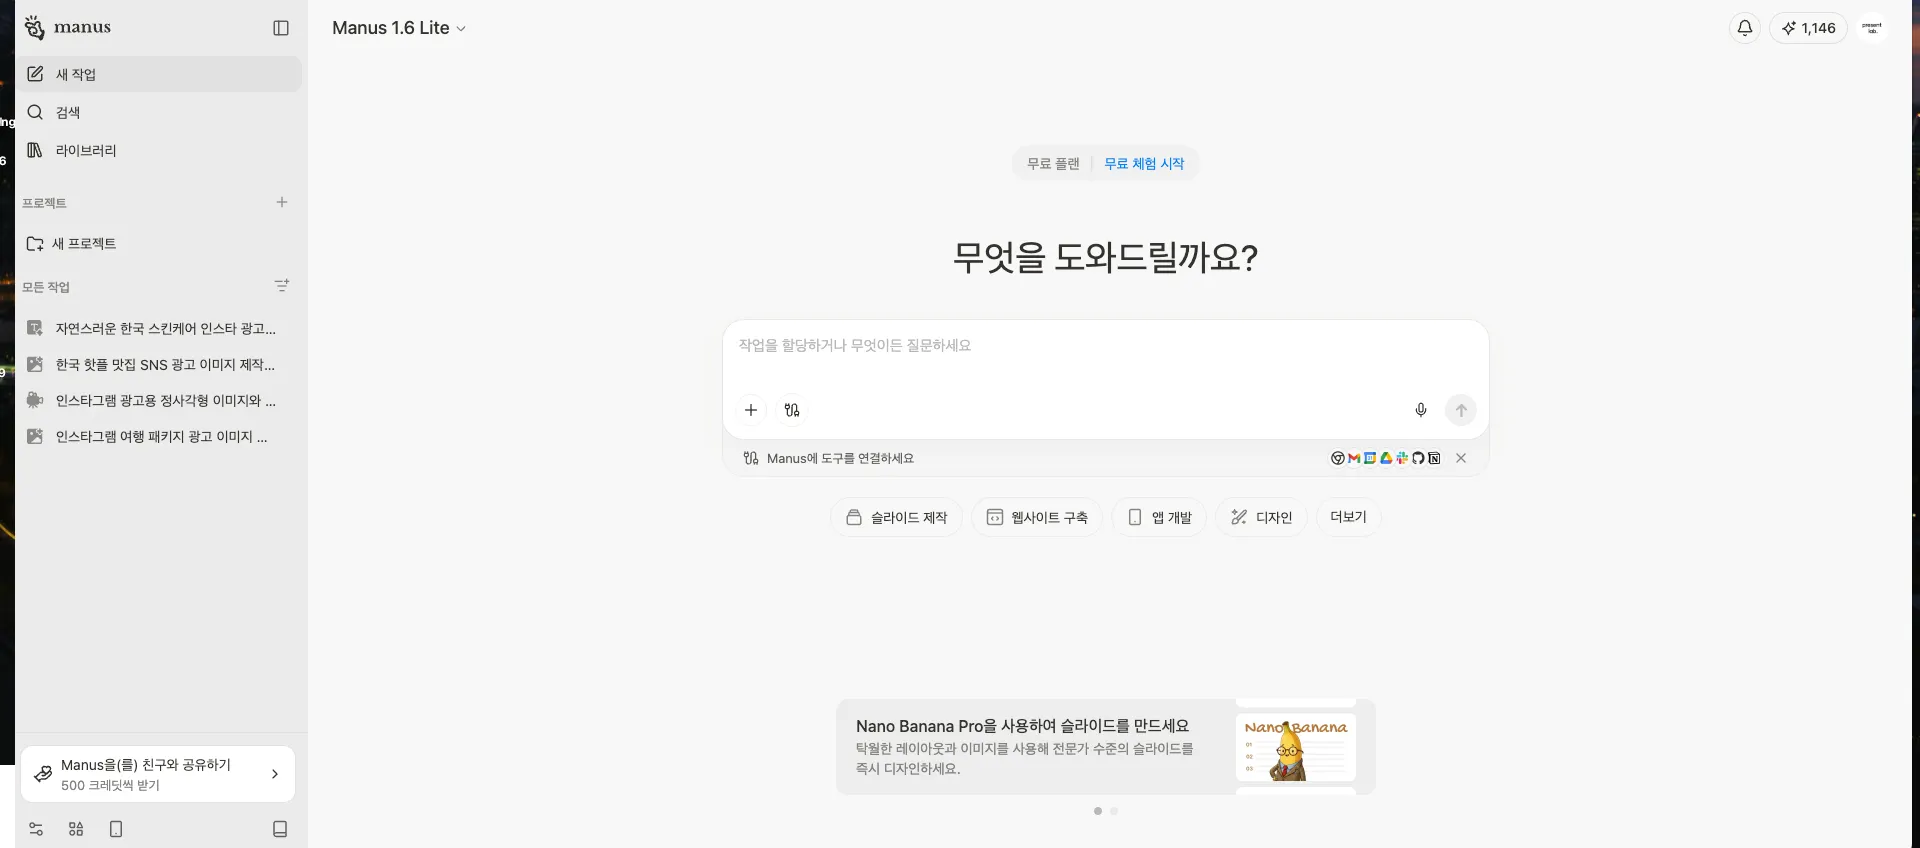Click the Nano Banana thumbnail image
This screenshot has width=1920, height=848.
[1296, 747]
